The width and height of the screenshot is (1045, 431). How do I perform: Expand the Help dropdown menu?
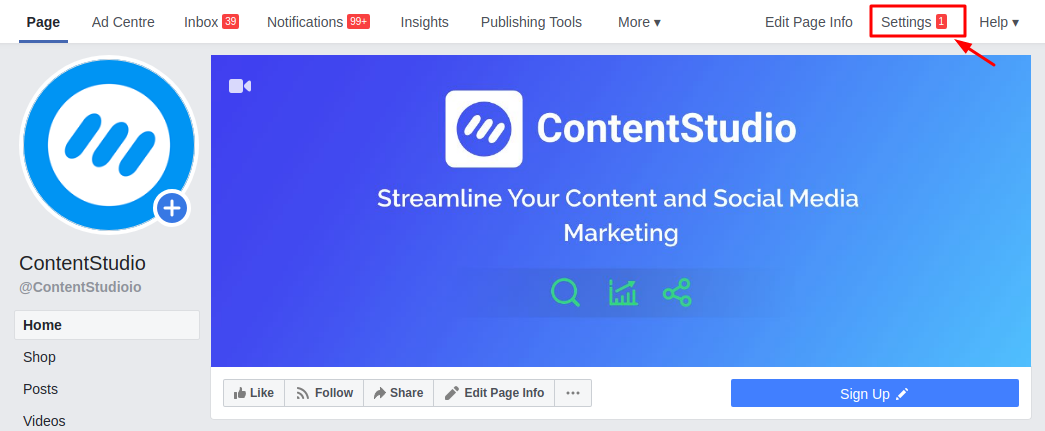point(999,22)
